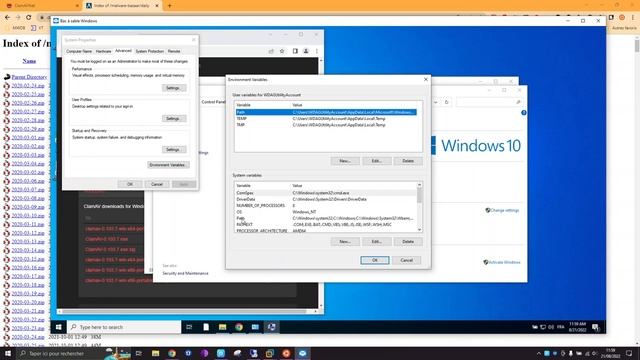Confirm Environment Variables with OK
Viewport: 640px width, 360px height.
click(x=375, y=260)
